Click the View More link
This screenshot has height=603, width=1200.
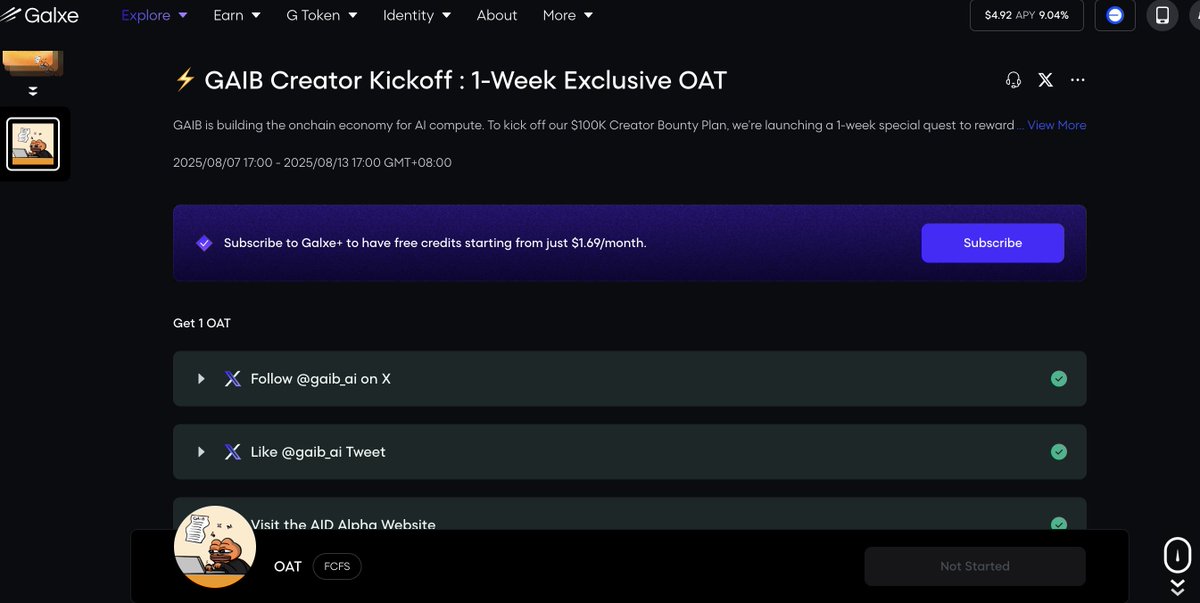click(x=1056, y=125)
